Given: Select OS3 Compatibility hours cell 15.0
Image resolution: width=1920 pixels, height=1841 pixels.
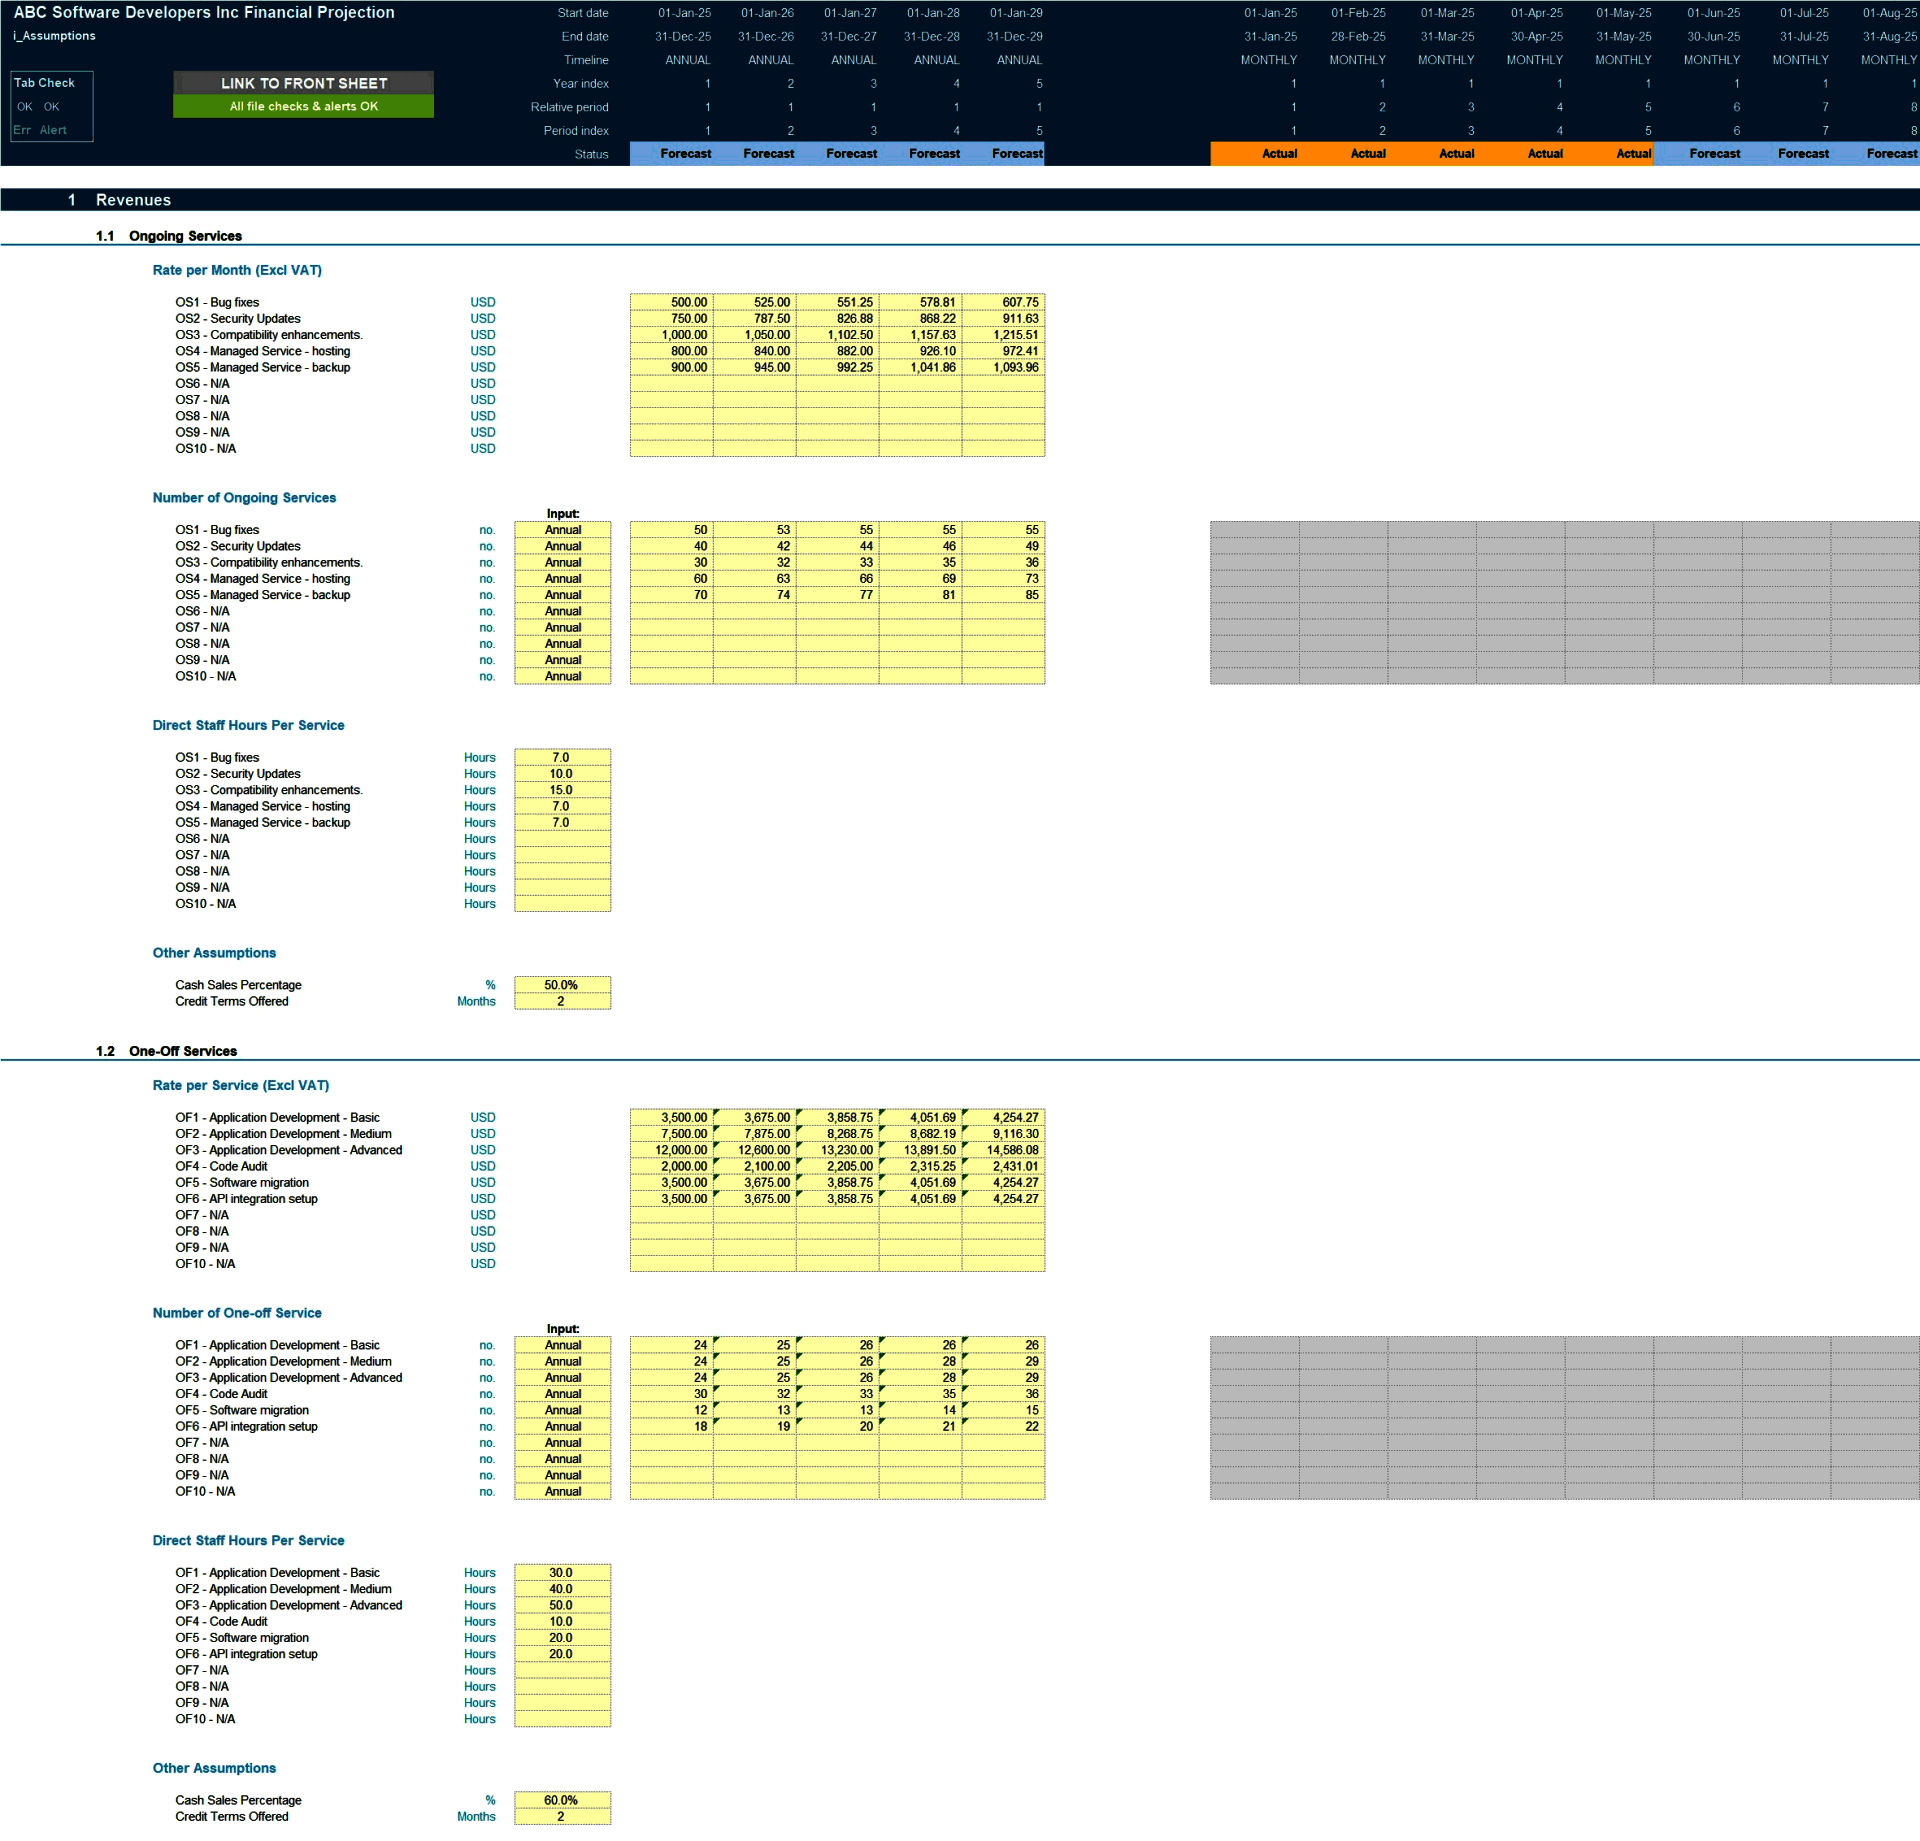Looking at the screenshot, I should [x=563, y=790].
